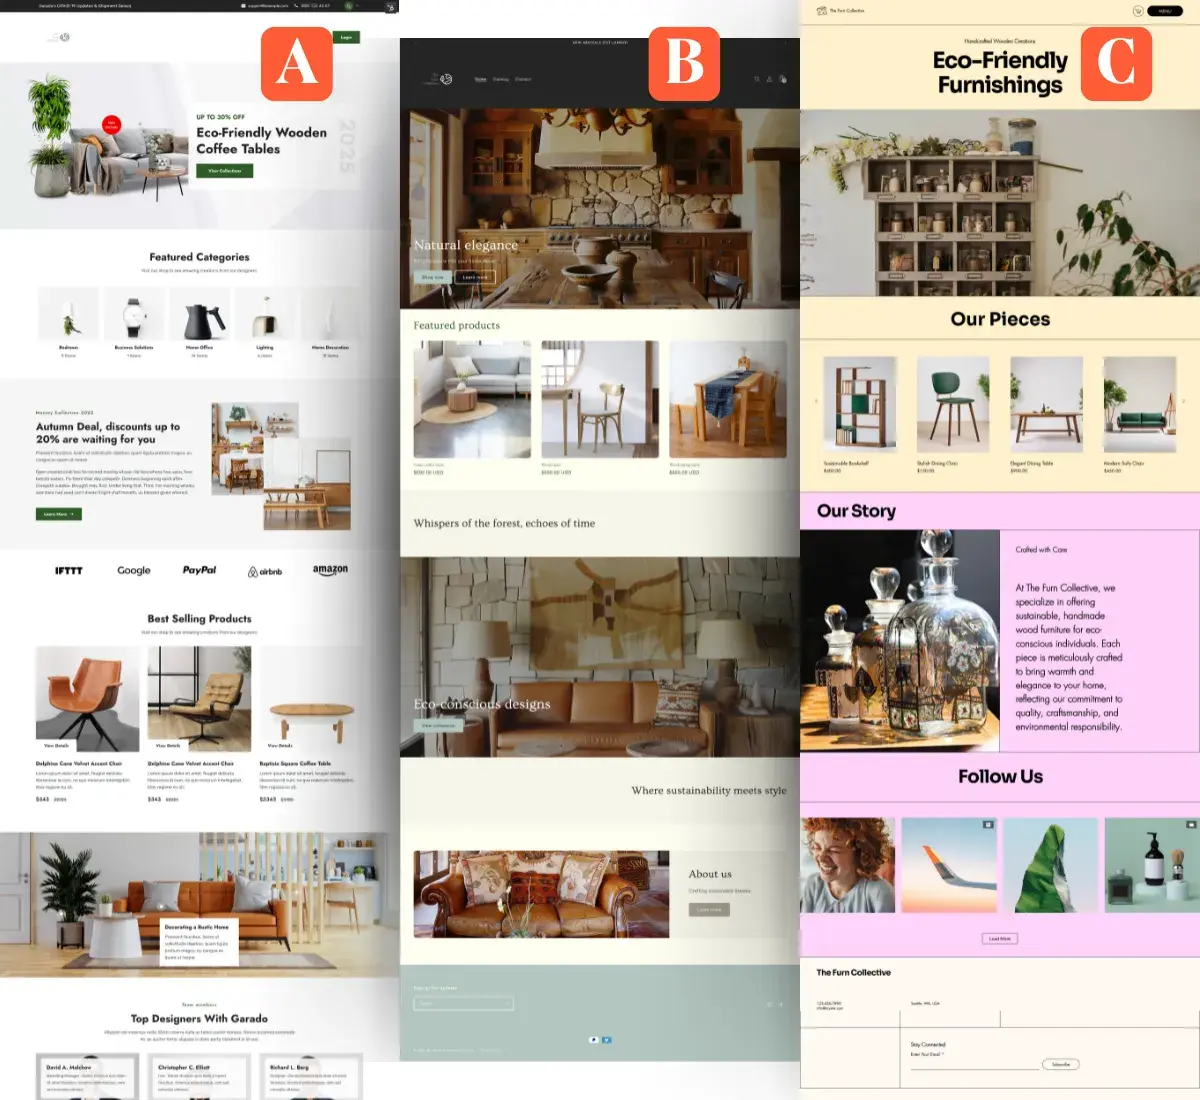Select the Lighting category thumbnail
This screenshot has height=1100, width=1200.
(x=265, y=316)
